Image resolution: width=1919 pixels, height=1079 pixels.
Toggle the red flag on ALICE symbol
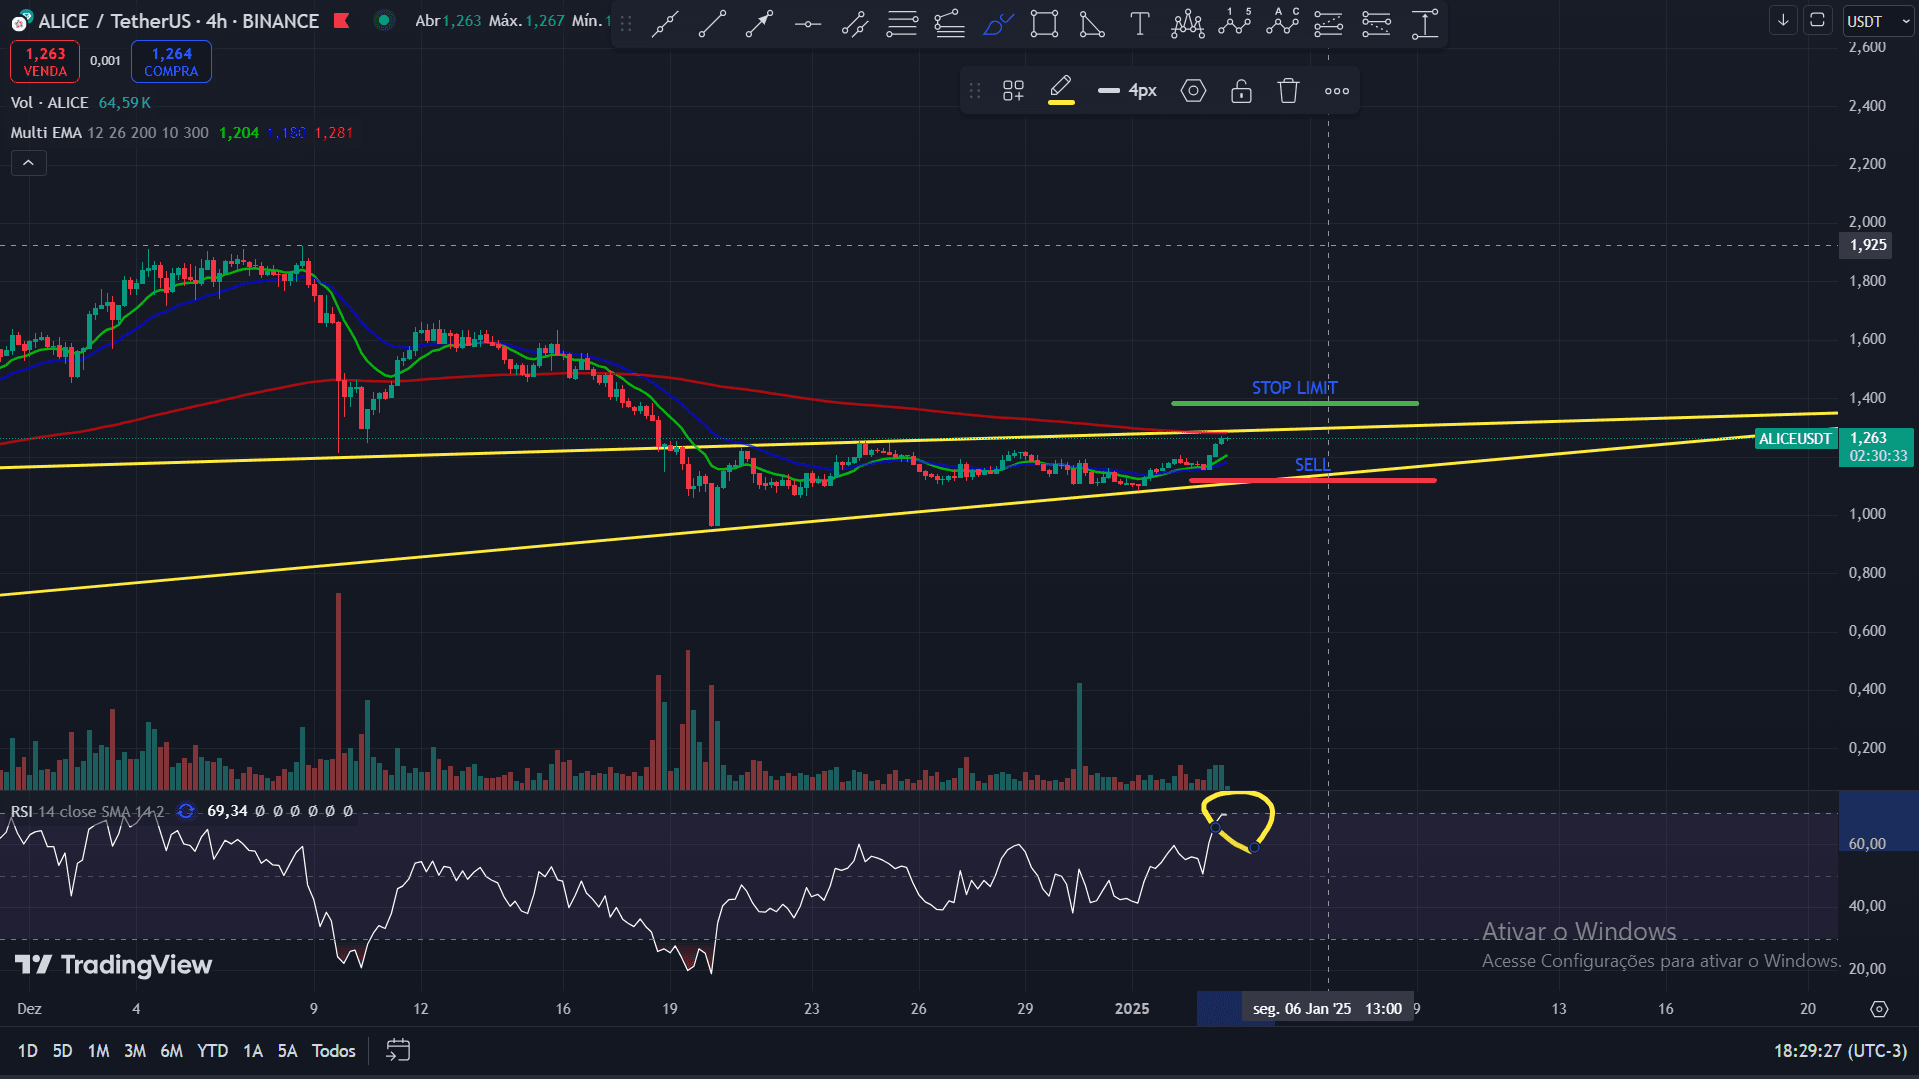342,20
